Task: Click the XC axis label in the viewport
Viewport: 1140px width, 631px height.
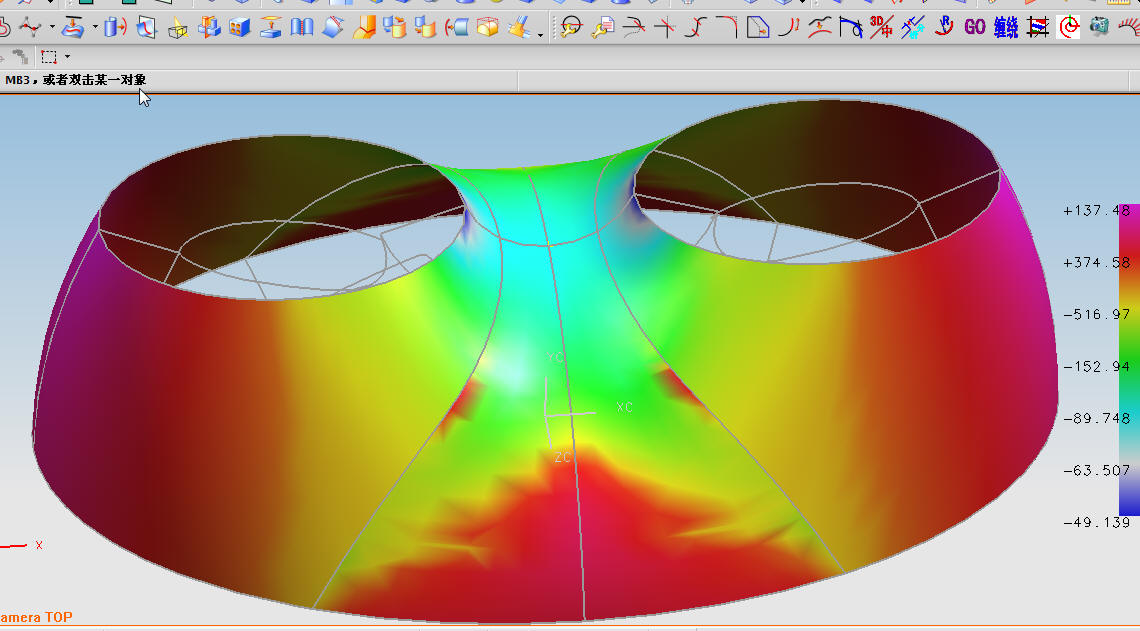Action: click(625, 407)
